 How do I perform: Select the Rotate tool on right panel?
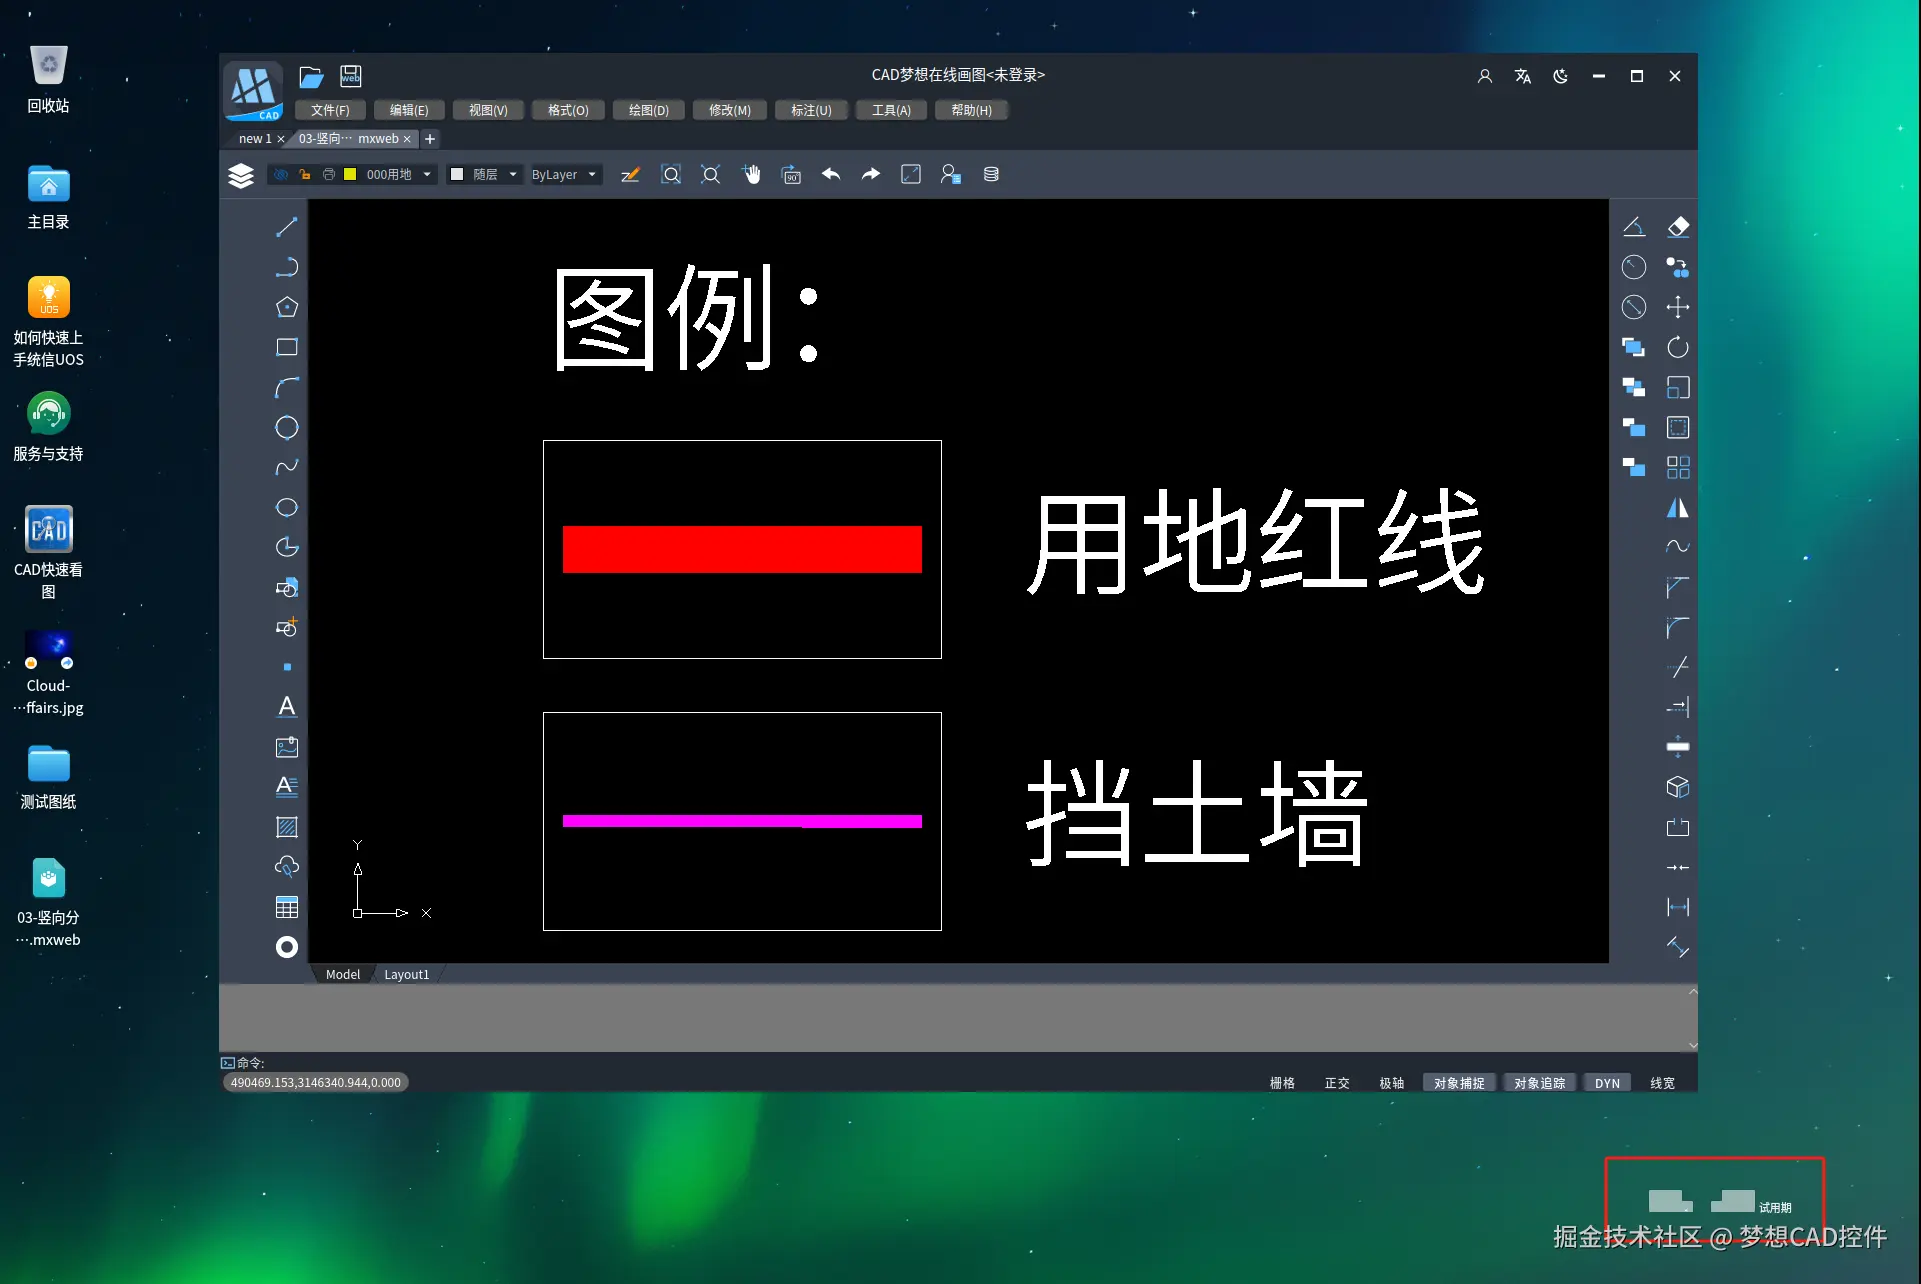(x=1677, y=347)
